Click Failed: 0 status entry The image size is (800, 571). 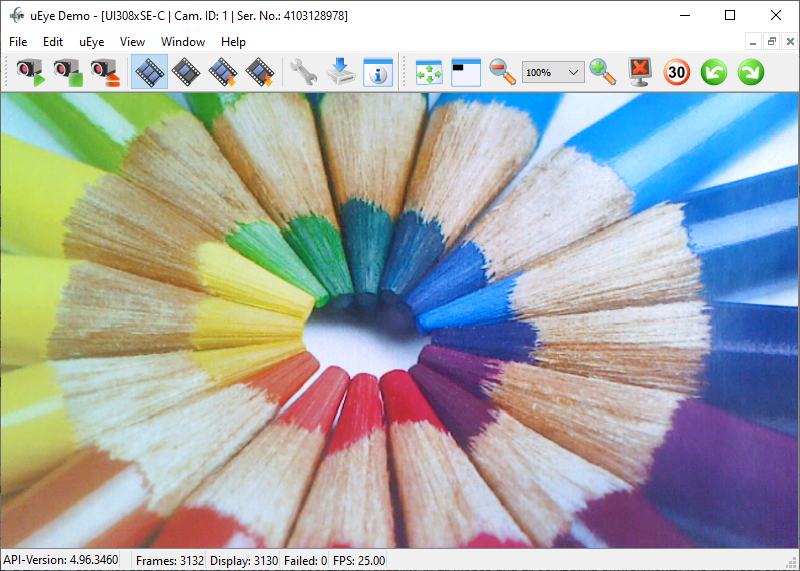pos(306,560)
